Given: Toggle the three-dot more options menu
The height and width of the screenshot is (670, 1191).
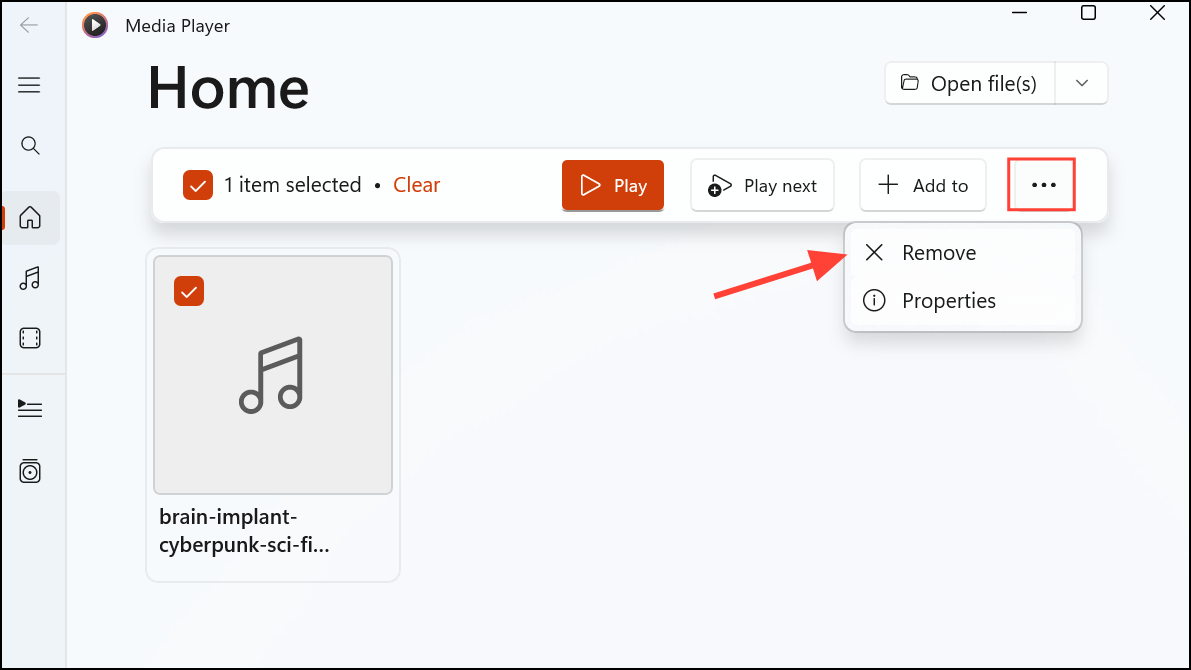Looking at the screenshot, I should coord(1042,185).
